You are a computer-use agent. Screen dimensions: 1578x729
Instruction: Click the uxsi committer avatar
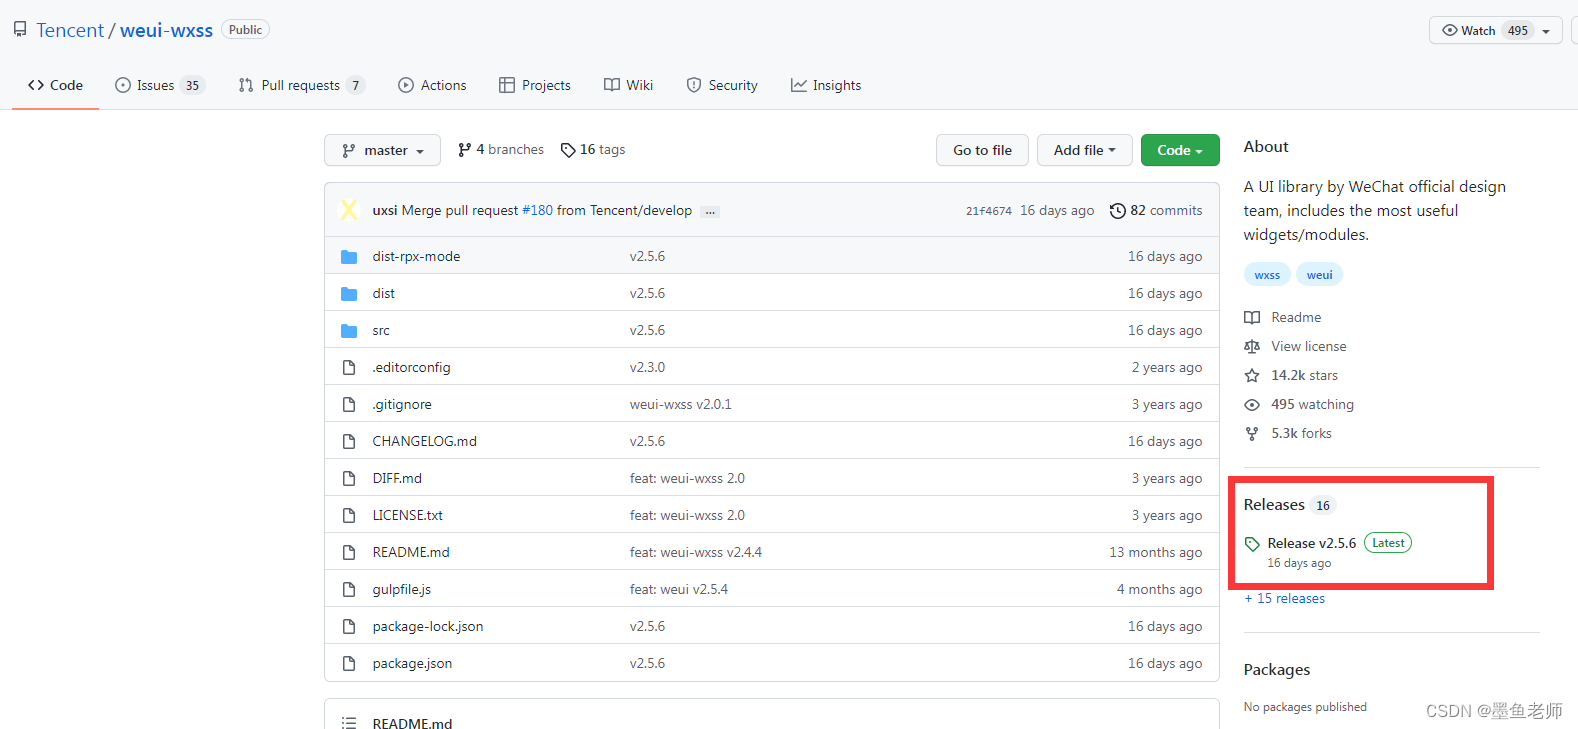click(349, 210)
